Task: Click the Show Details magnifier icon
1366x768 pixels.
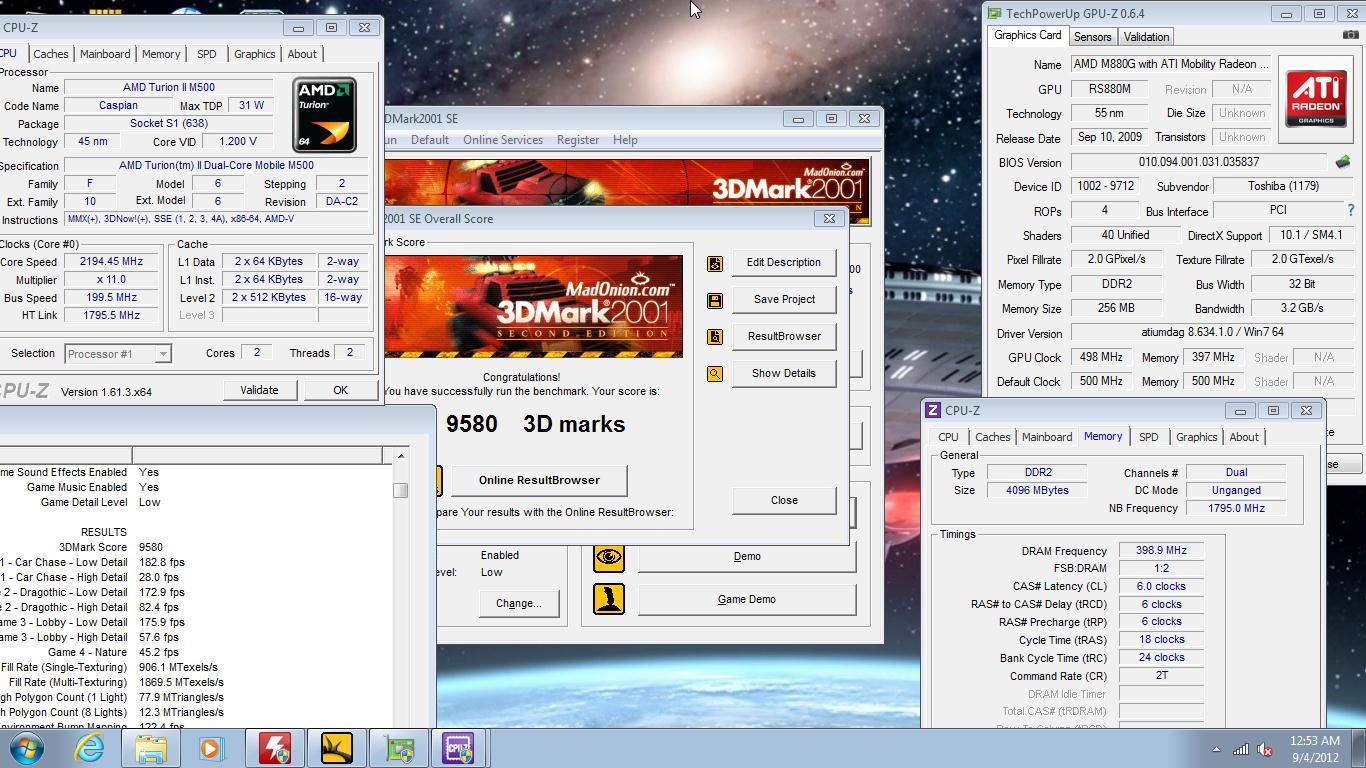Action: pyautogui.click(x=714, y=374)
